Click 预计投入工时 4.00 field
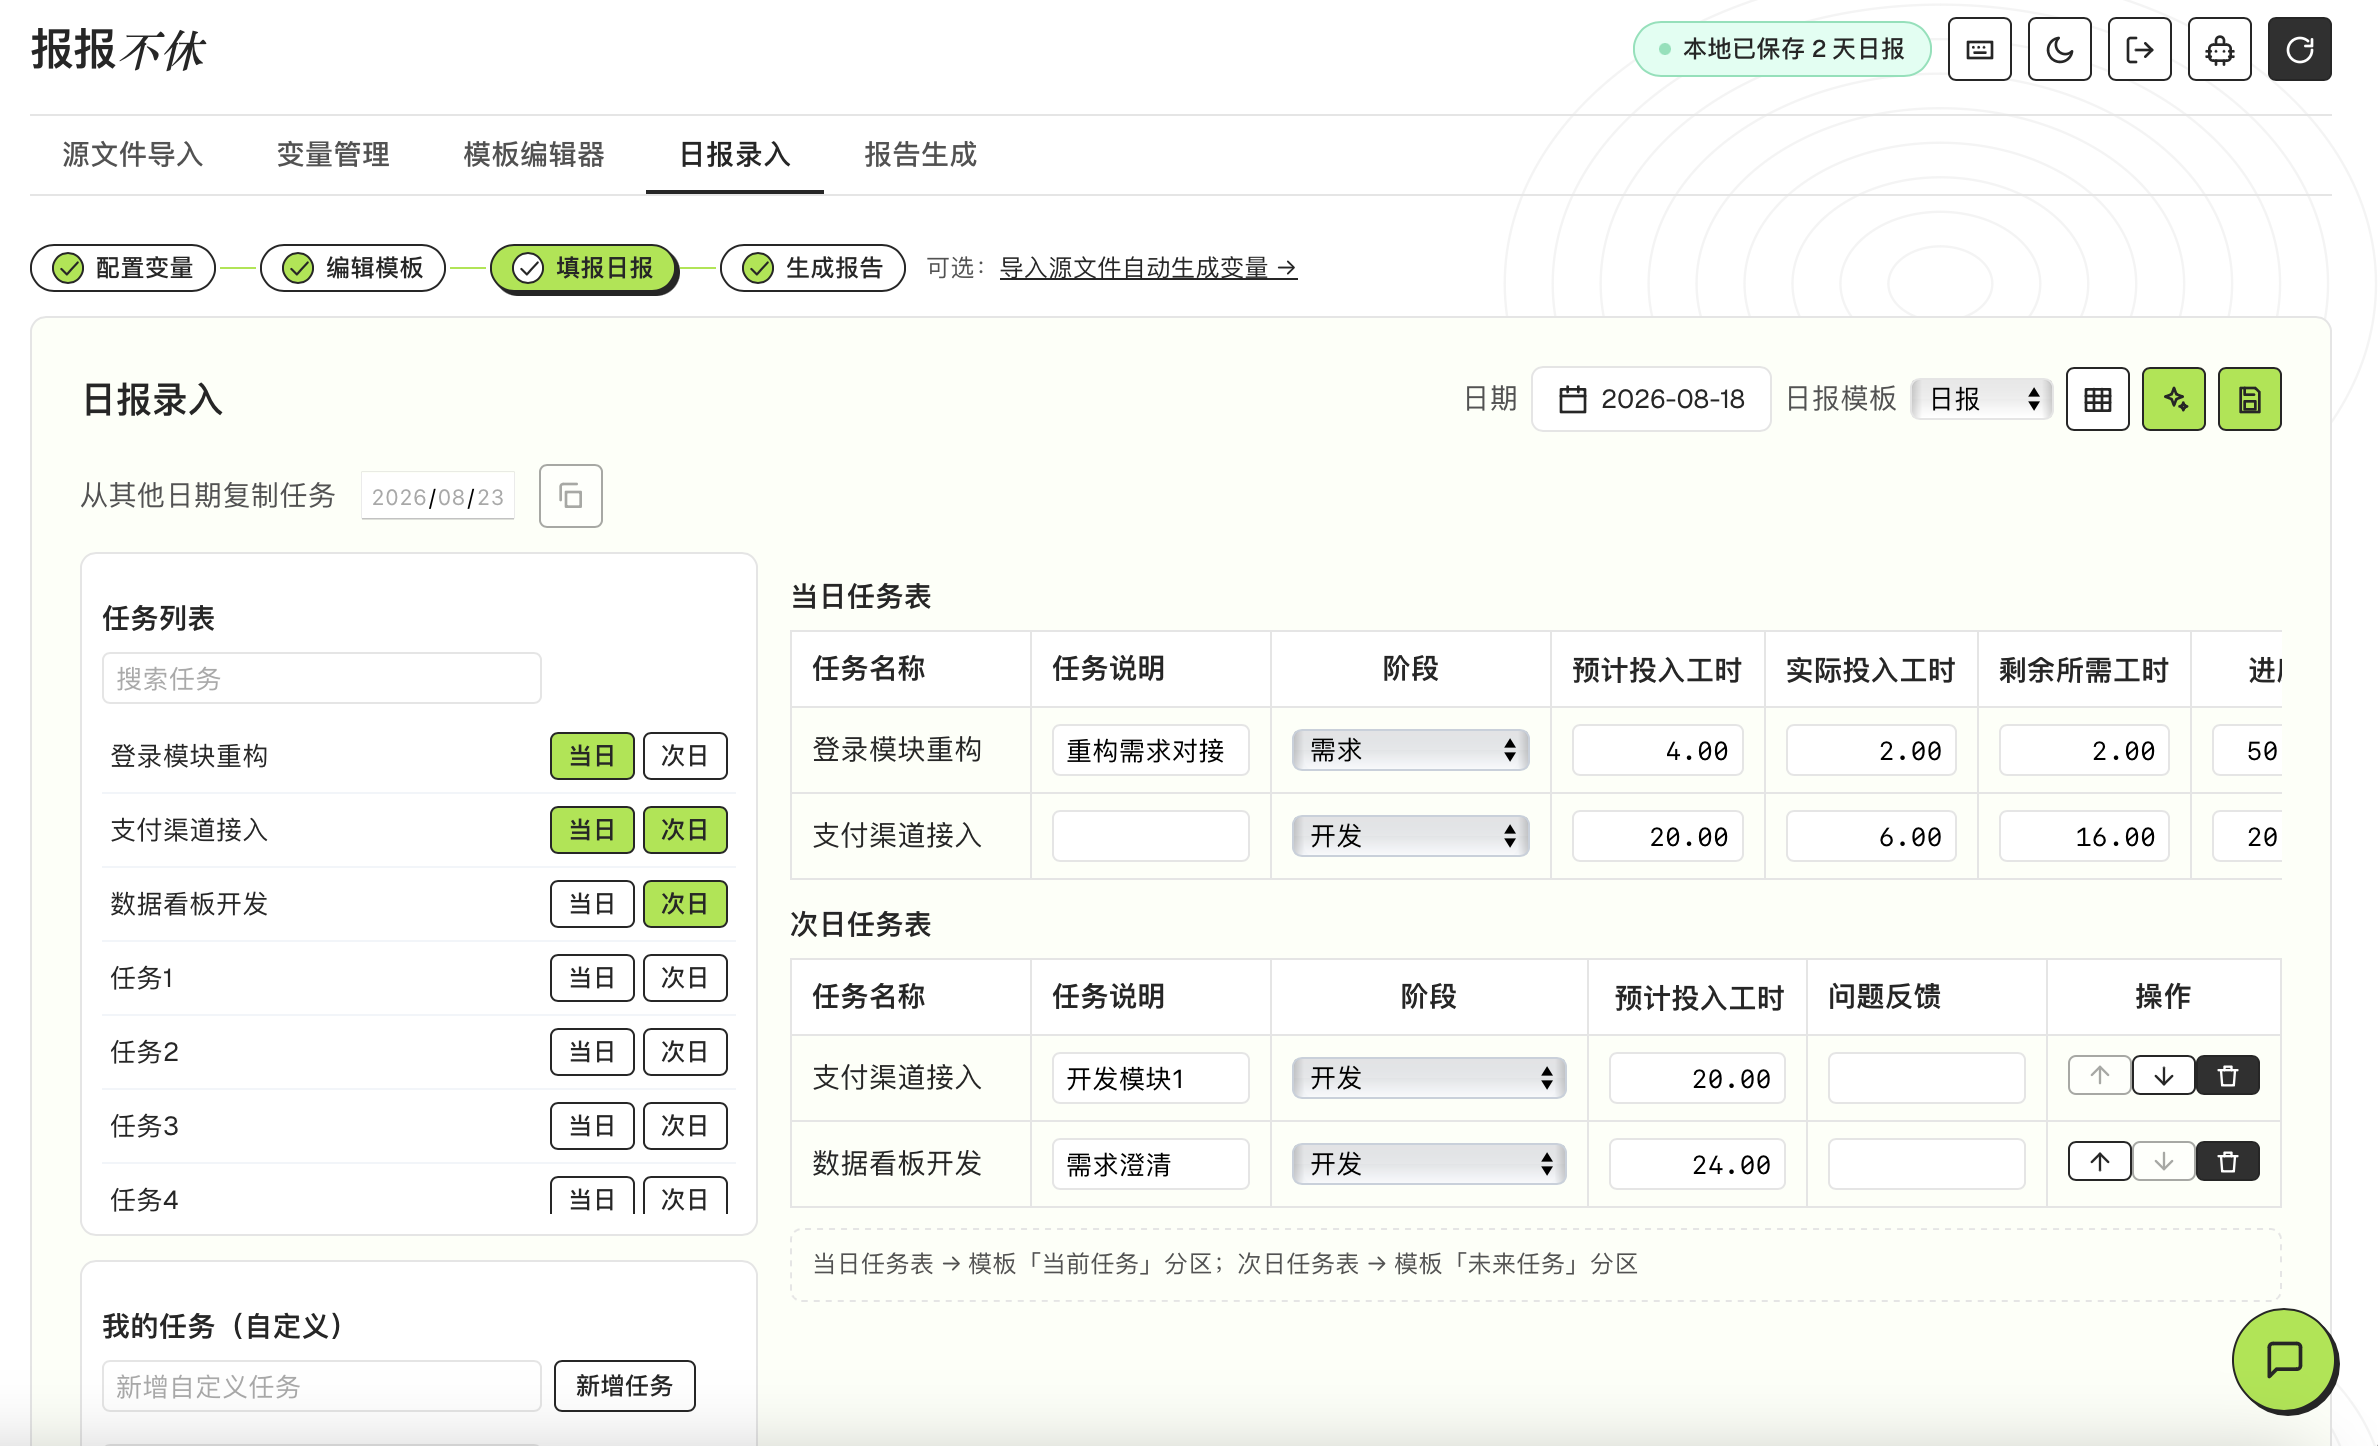The width and height of the screenshot is (2378, 1446). (1657, 750)
